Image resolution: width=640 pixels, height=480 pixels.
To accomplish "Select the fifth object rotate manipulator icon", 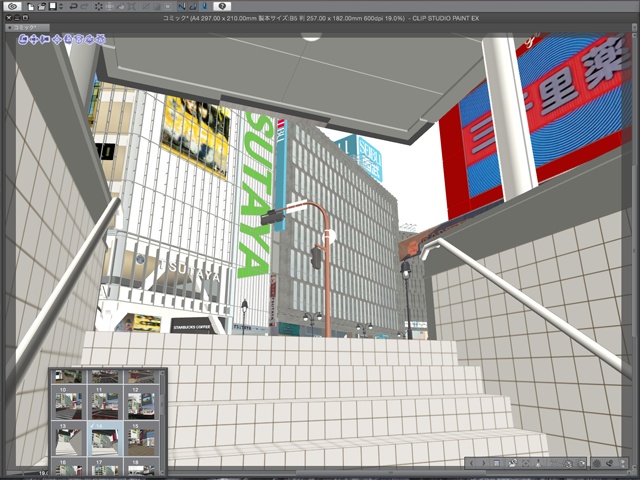I will click(x=68, y=39).
